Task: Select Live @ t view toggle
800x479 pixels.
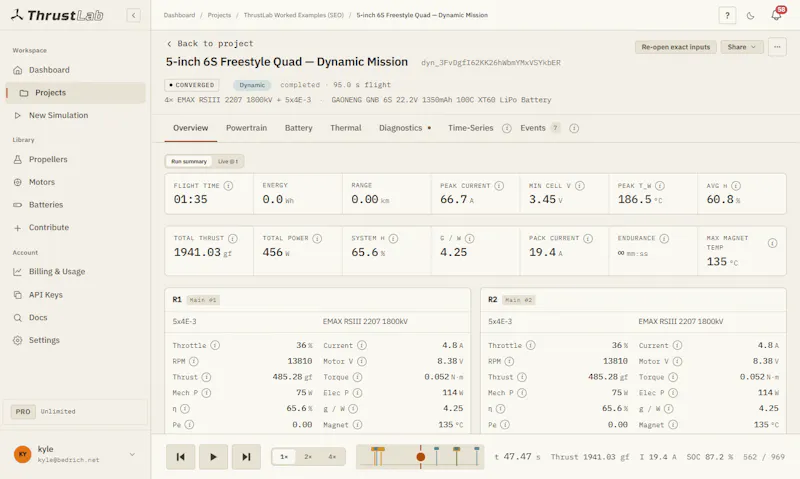Action: click(228, 161)
